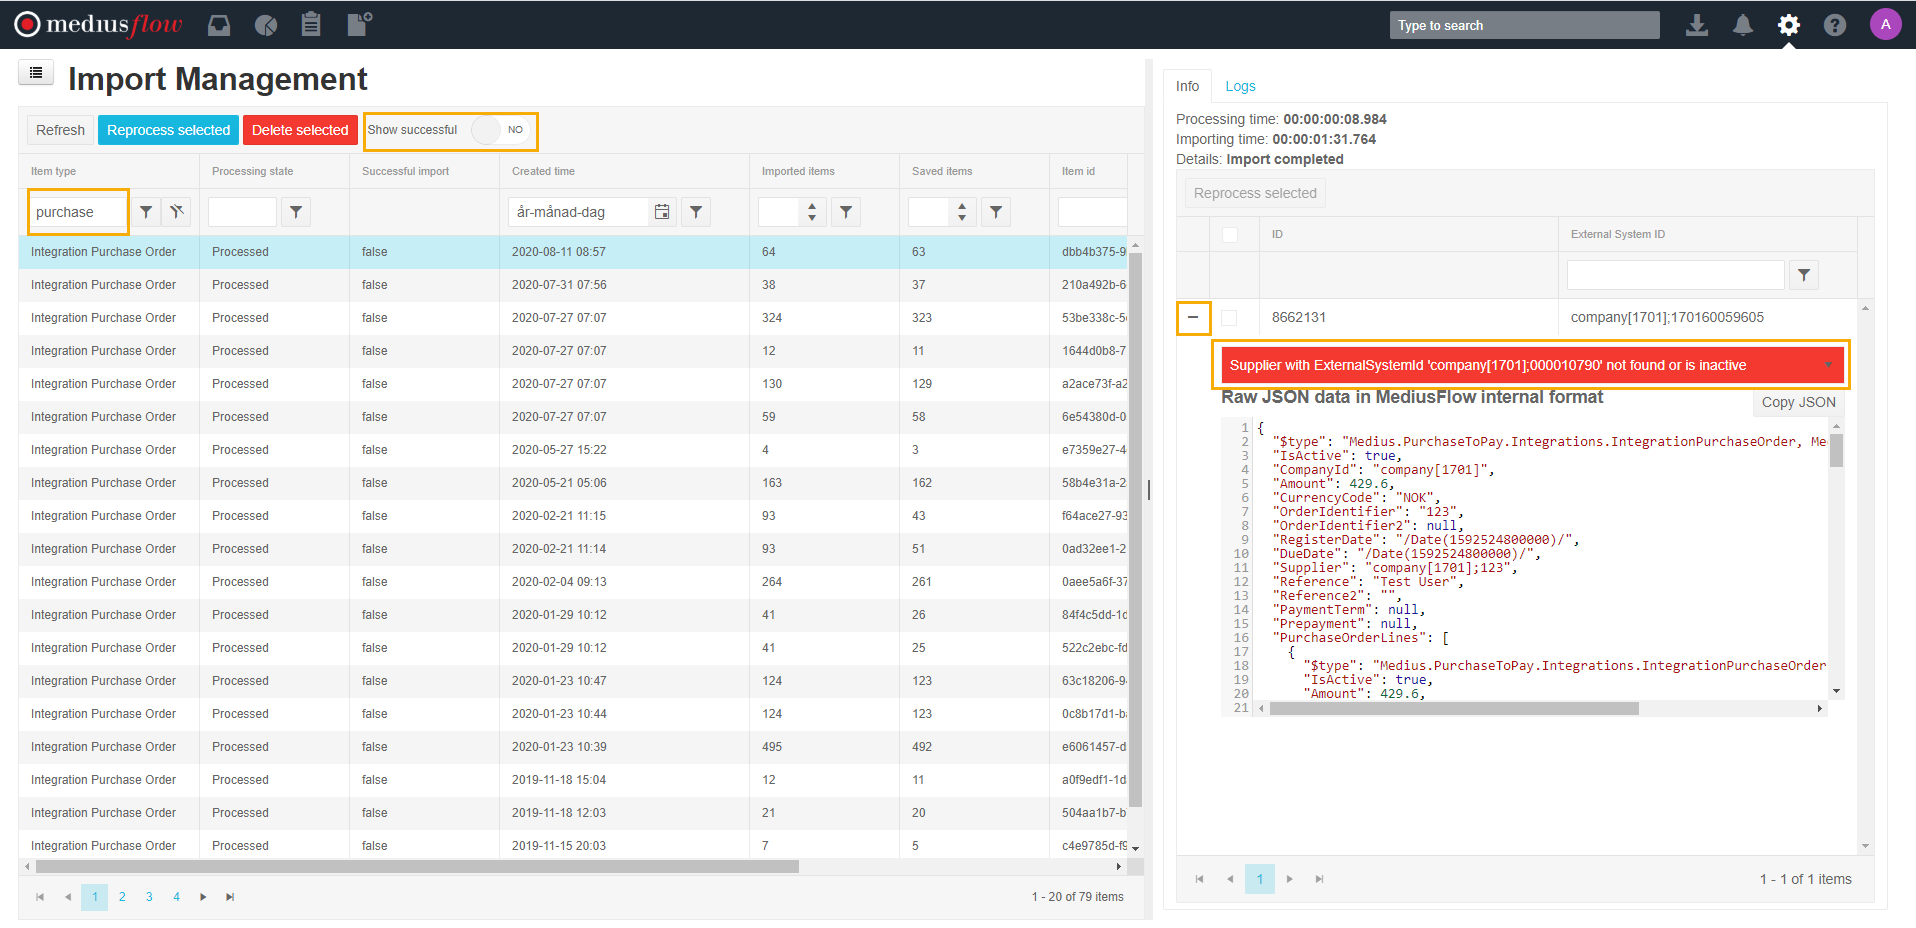Screen dimensions: 1916x928
Task: Open the pie chart reports icon
Action: pos(265,25)
